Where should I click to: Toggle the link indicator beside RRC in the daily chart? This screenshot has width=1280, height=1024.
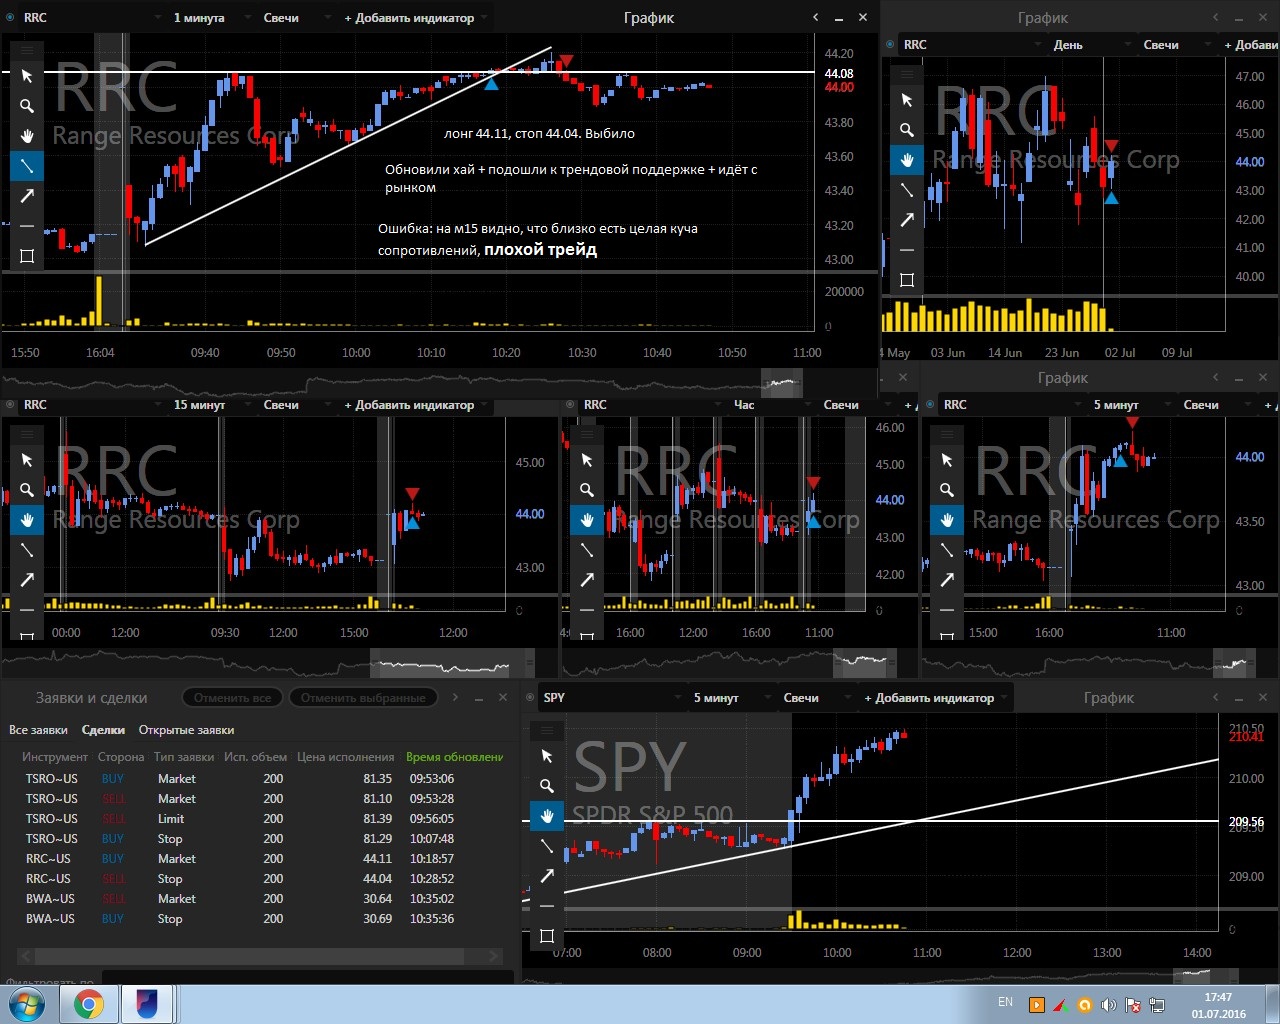(x=890, y=45)
